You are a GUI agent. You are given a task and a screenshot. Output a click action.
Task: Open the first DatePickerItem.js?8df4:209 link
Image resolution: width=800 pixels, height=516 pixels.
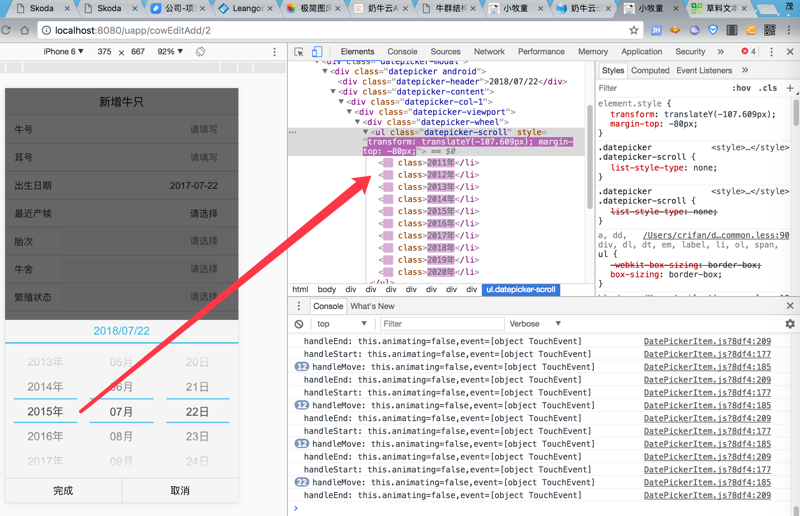(x=707, y=341)
